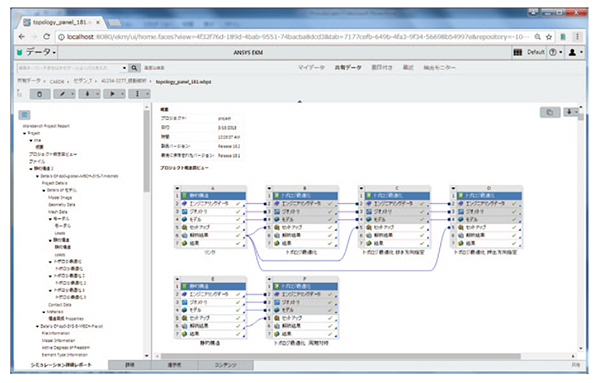This screenshot has height=383, width=600.
Task: Click the Model icon in system C
Action: tap(369, 219)
